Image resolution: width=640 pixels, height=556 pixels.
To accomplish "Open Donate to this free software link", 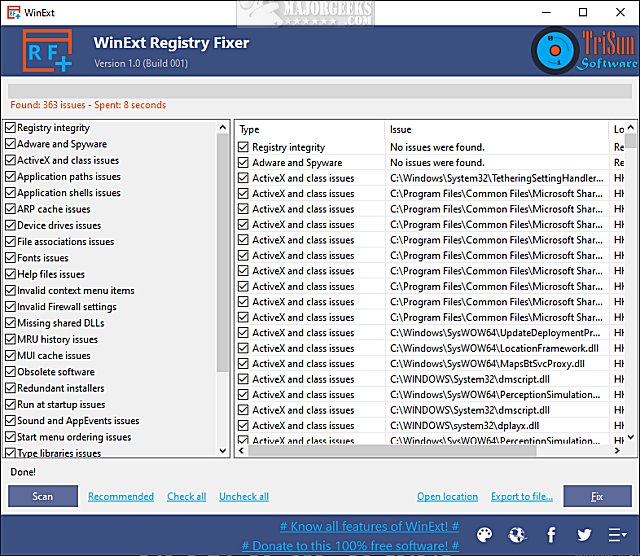I will tap(350, 546).
